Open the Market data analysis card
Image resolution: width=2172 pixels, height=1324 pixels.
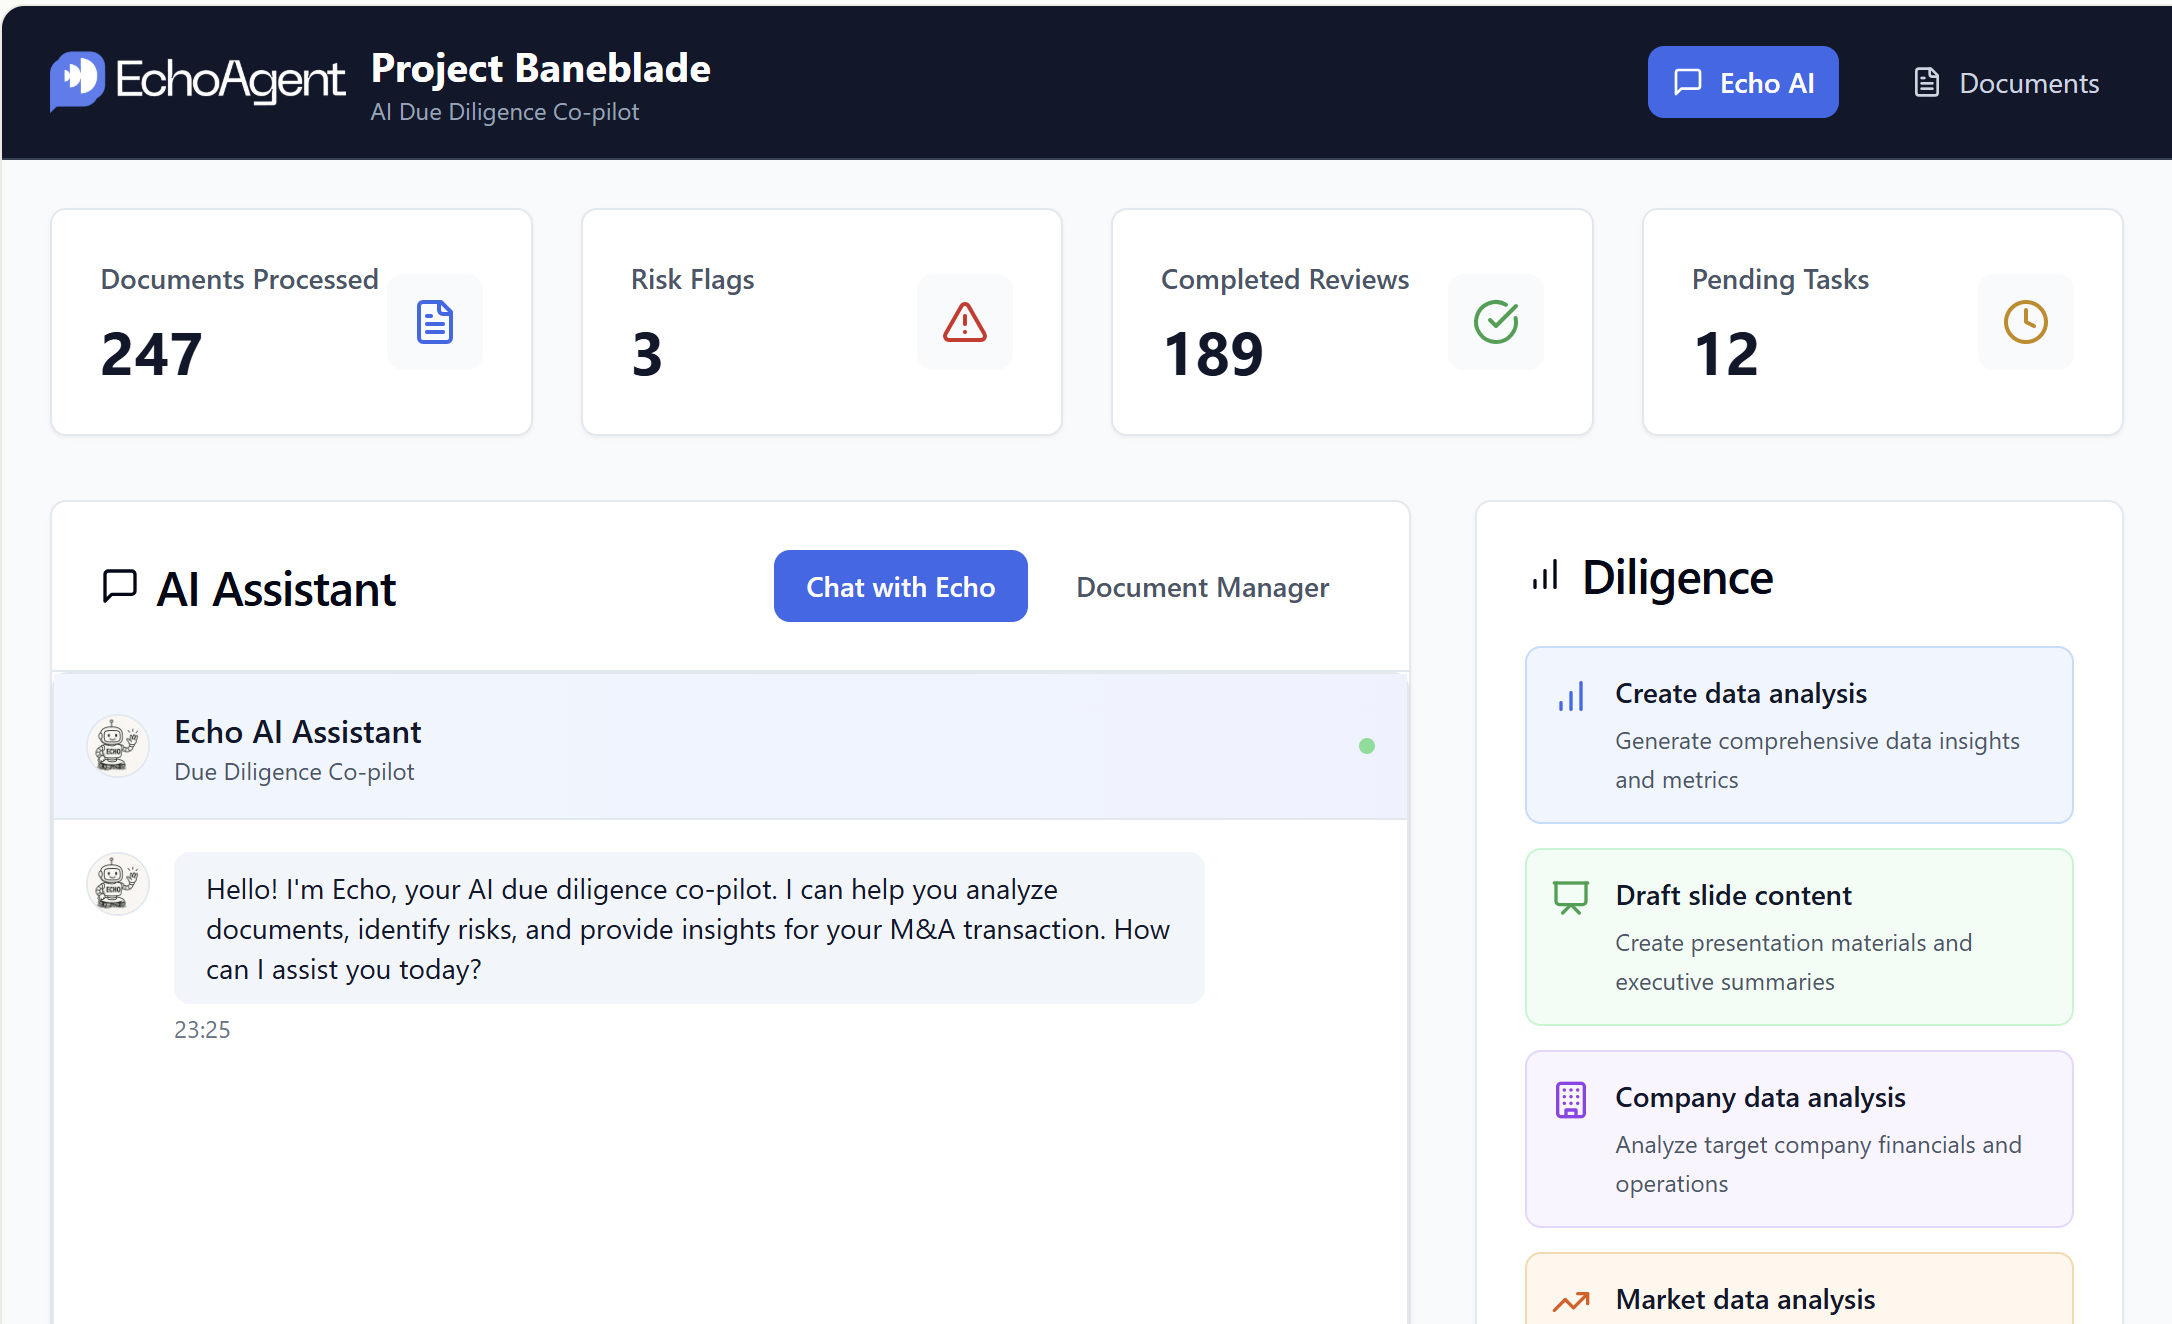1799,1288
